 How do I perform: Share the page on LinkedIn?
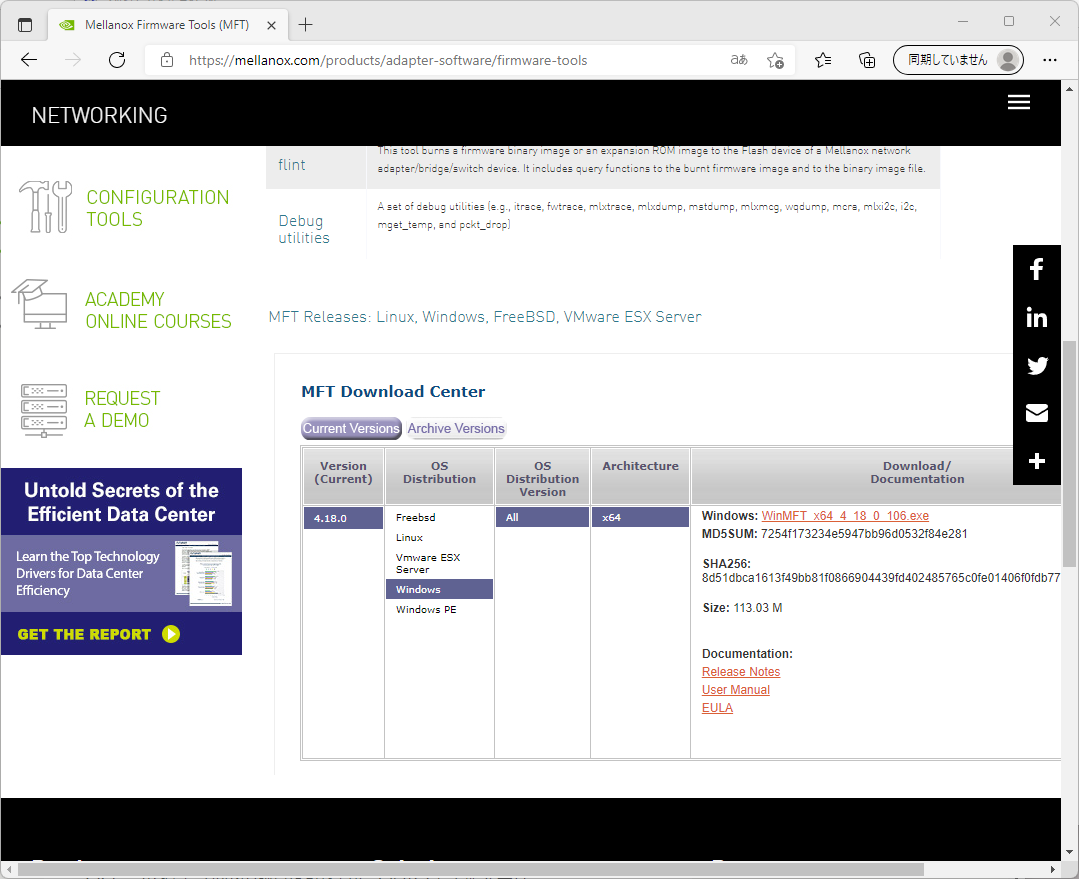pos(1036,317)
